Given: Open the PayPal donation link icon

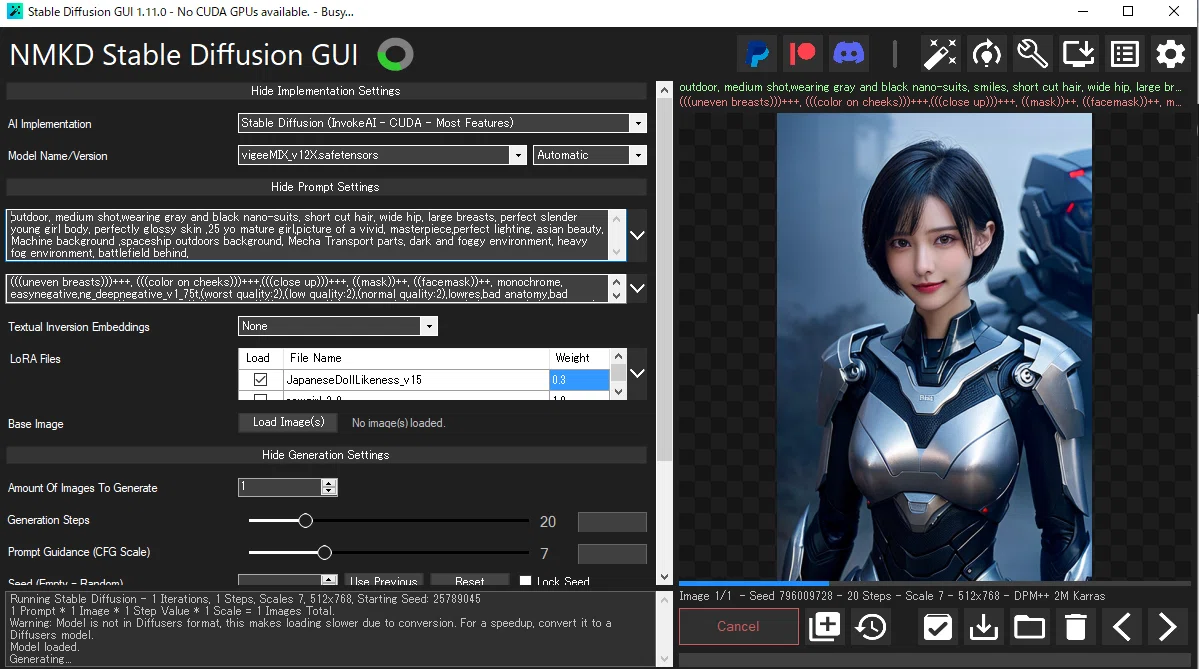Looking at the screenshot, I should 757,54.
